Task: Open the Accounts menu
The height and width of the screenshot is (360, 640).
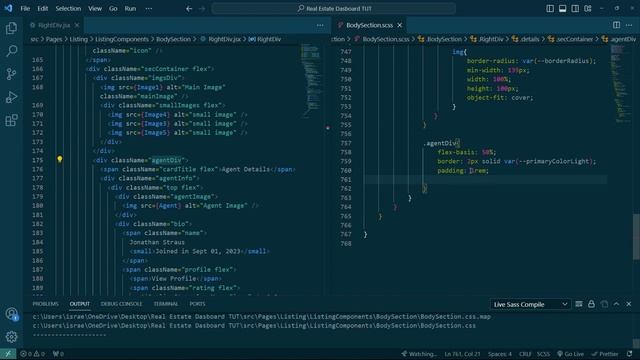Action: (11, 314)
